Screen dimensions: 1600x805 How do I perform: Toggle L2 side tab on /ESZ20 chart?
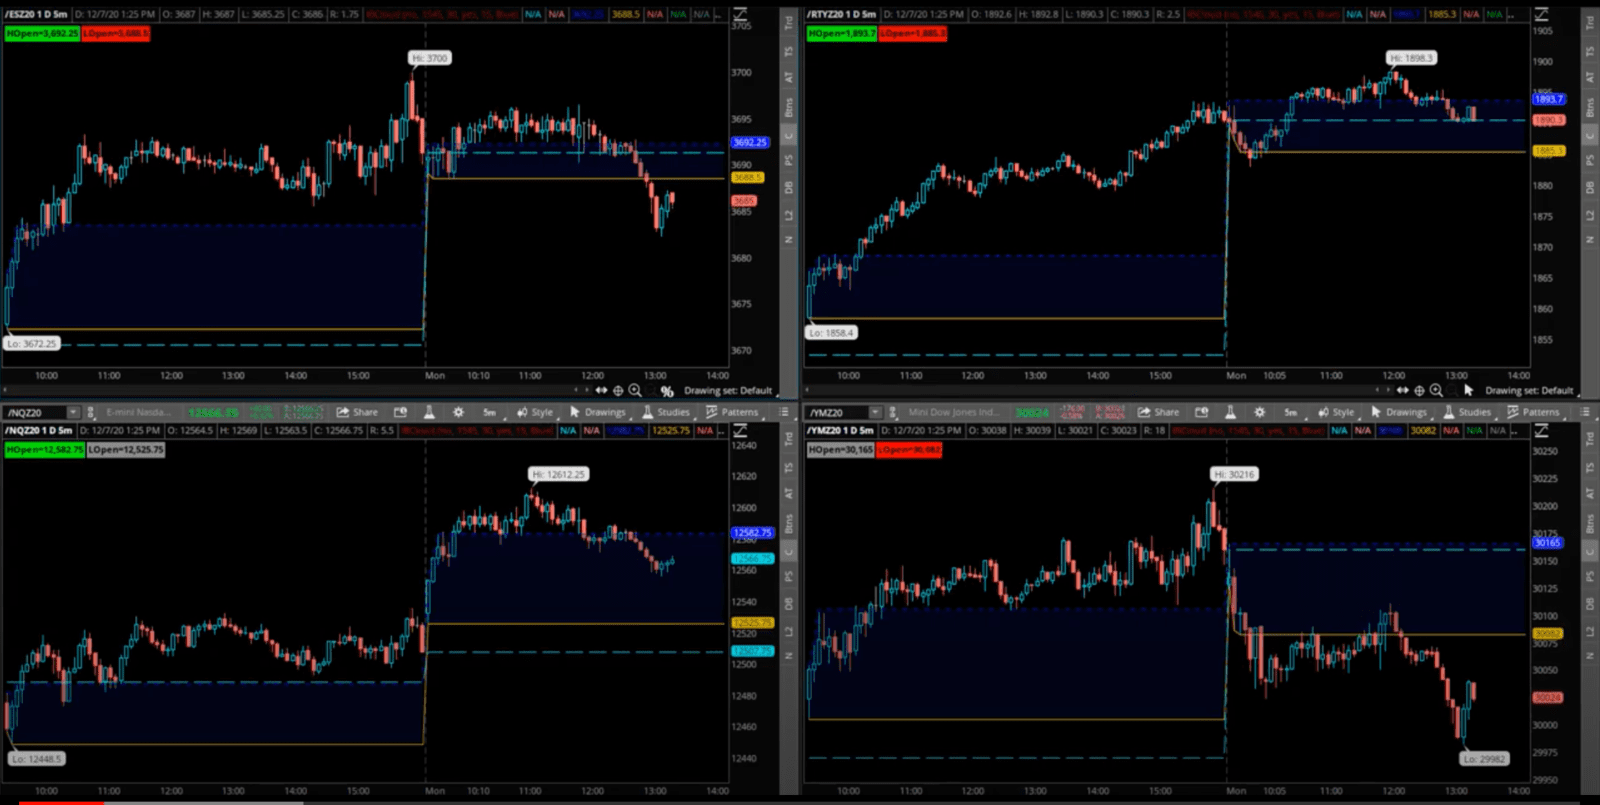point(789,216)
